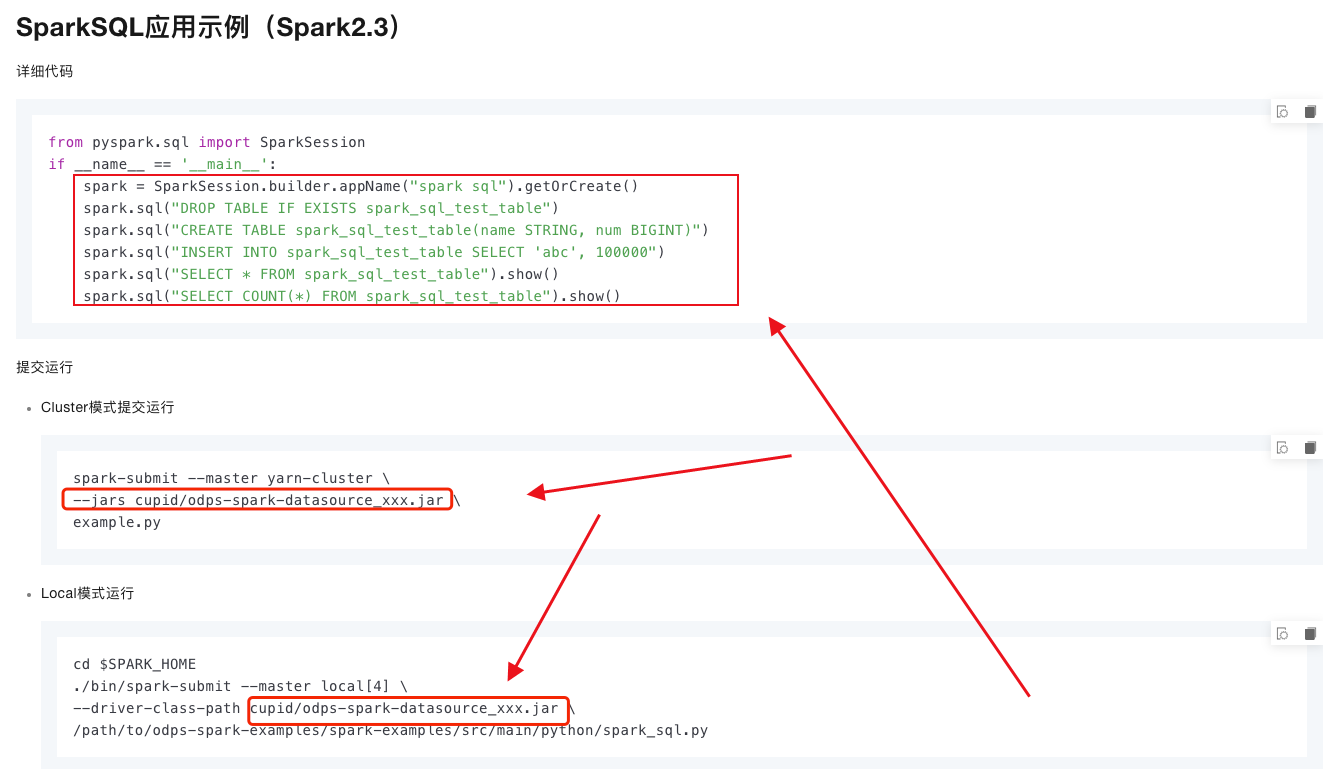1332x769 pixels.
Task: Click the line if __name__ == '__main__':
Action: coord(162,164)
